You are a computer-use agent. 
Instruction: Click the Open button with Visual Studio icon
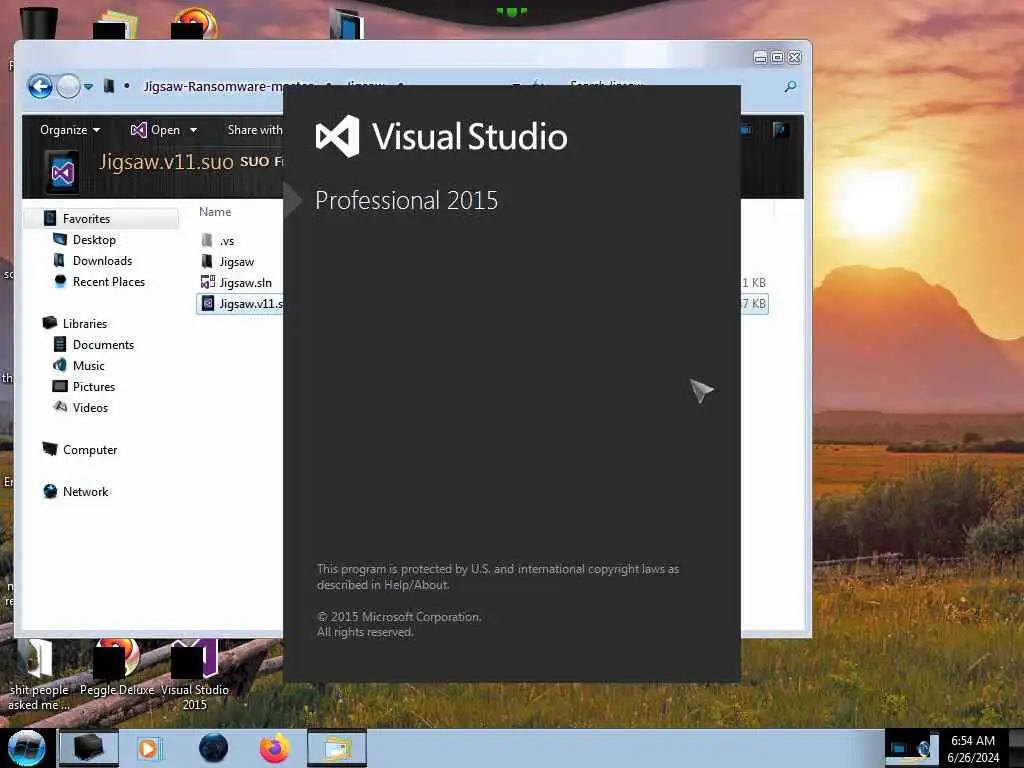155,130
